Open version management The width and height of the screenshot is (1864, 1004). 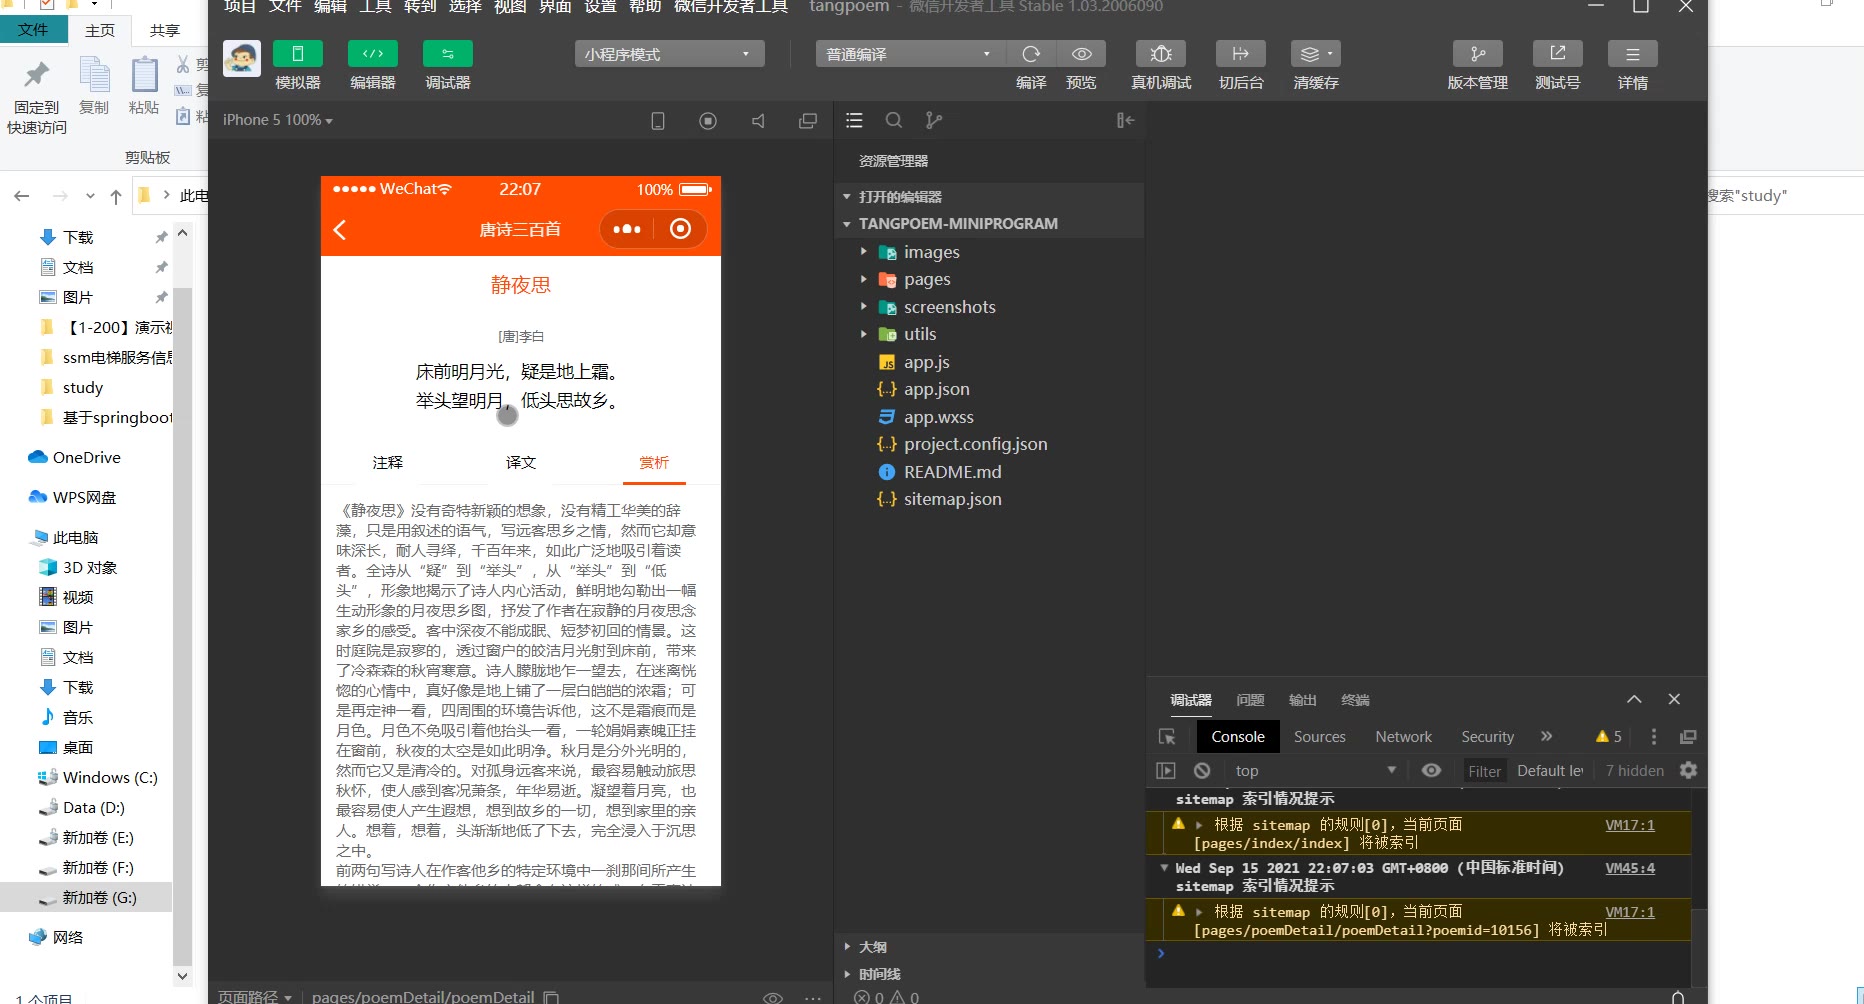(1477, 54)
